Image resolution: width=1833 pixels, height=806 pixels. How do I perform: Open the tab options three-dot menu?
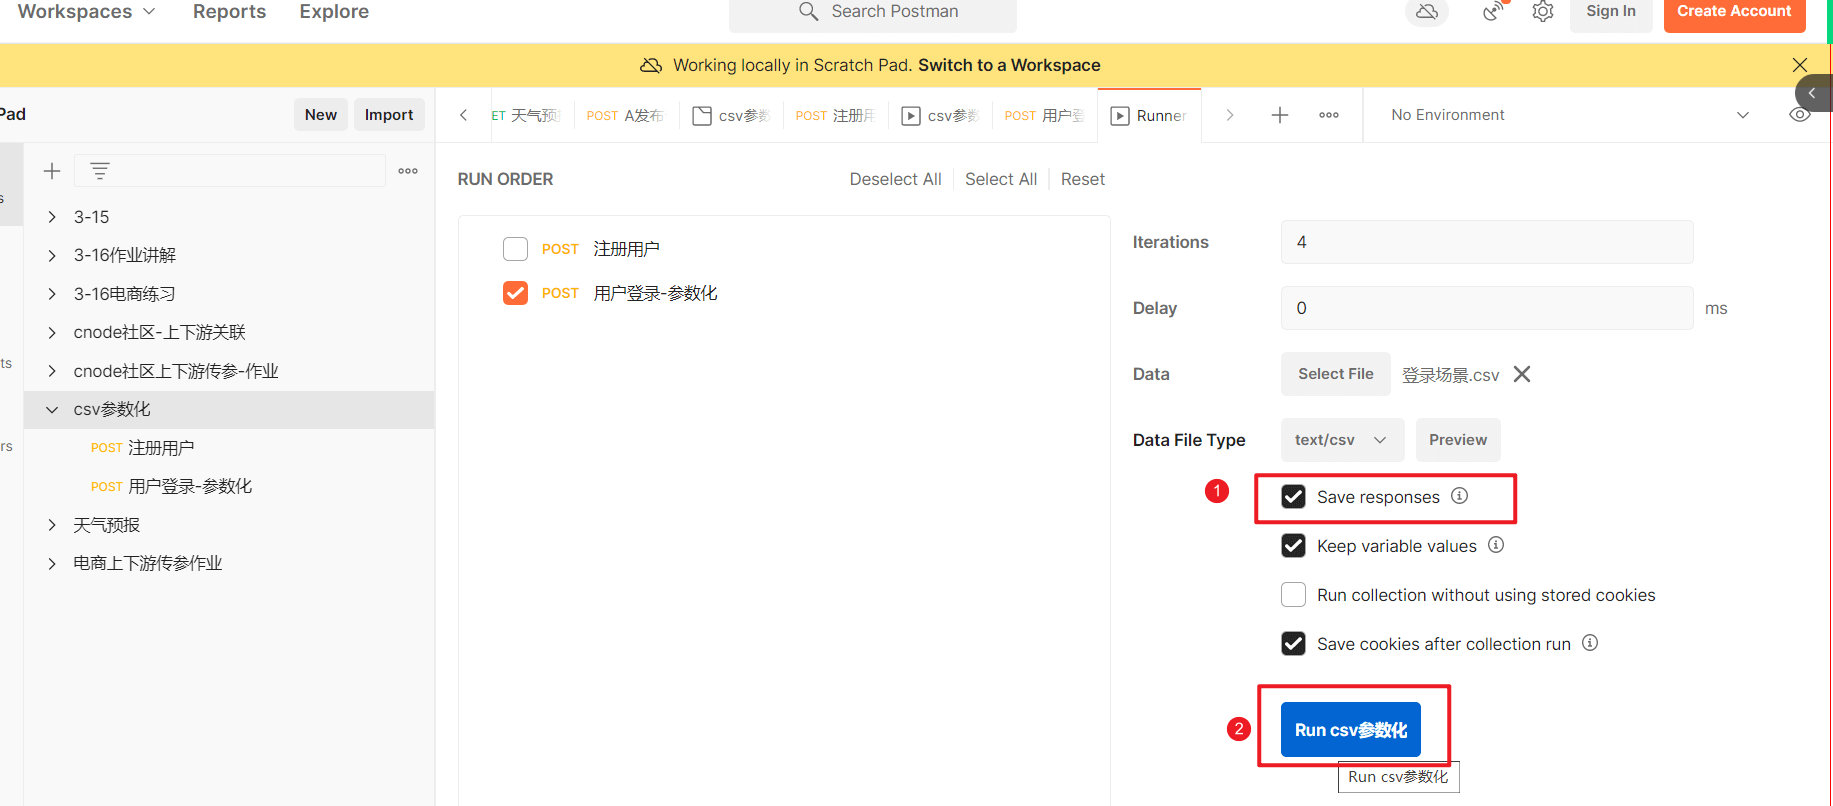coord(1329,115)
